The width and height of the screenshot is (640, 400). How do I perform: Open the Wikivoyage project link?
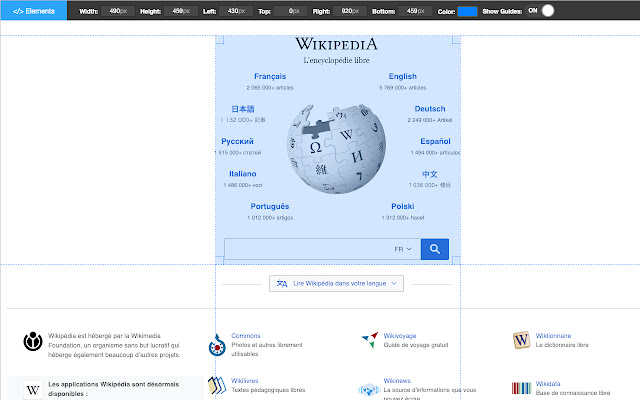400,336
